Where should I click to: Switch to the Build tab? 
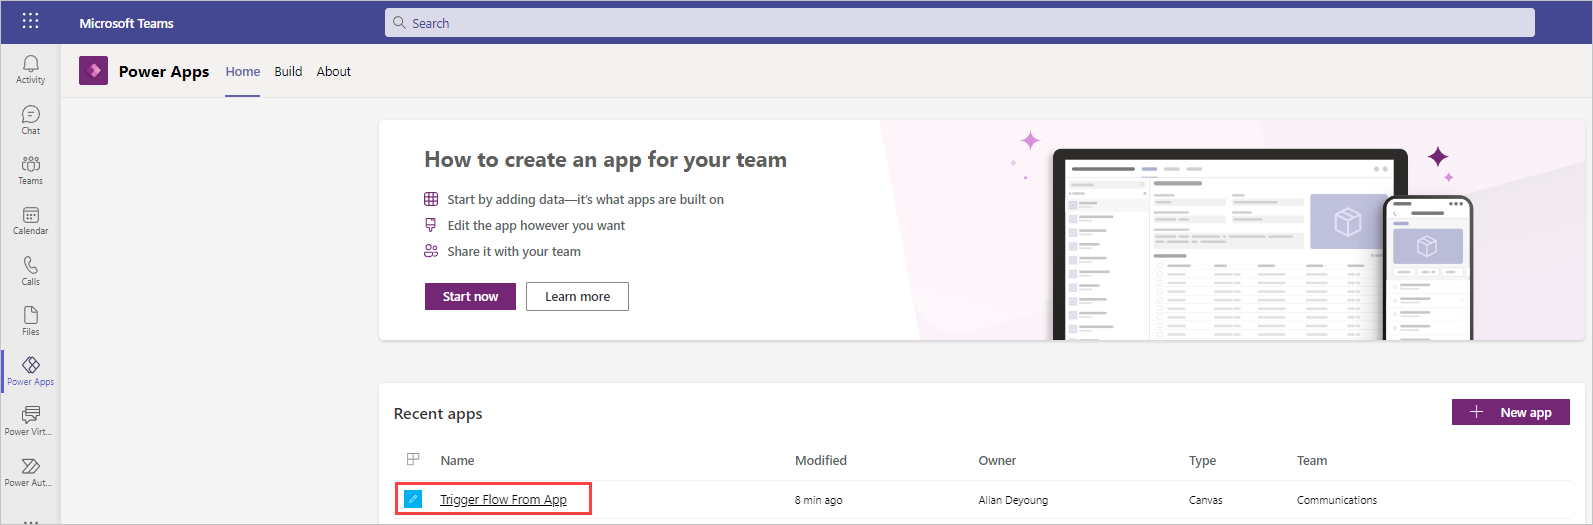[288, 72]
